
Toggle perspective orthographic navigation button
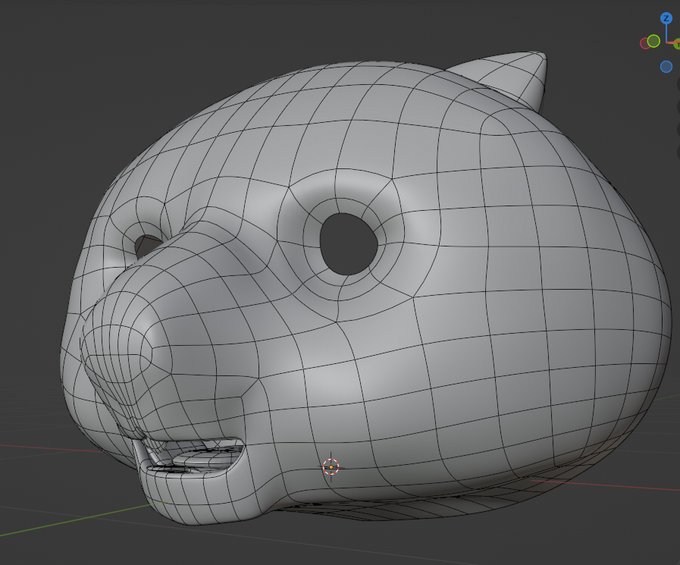point(678,151)
